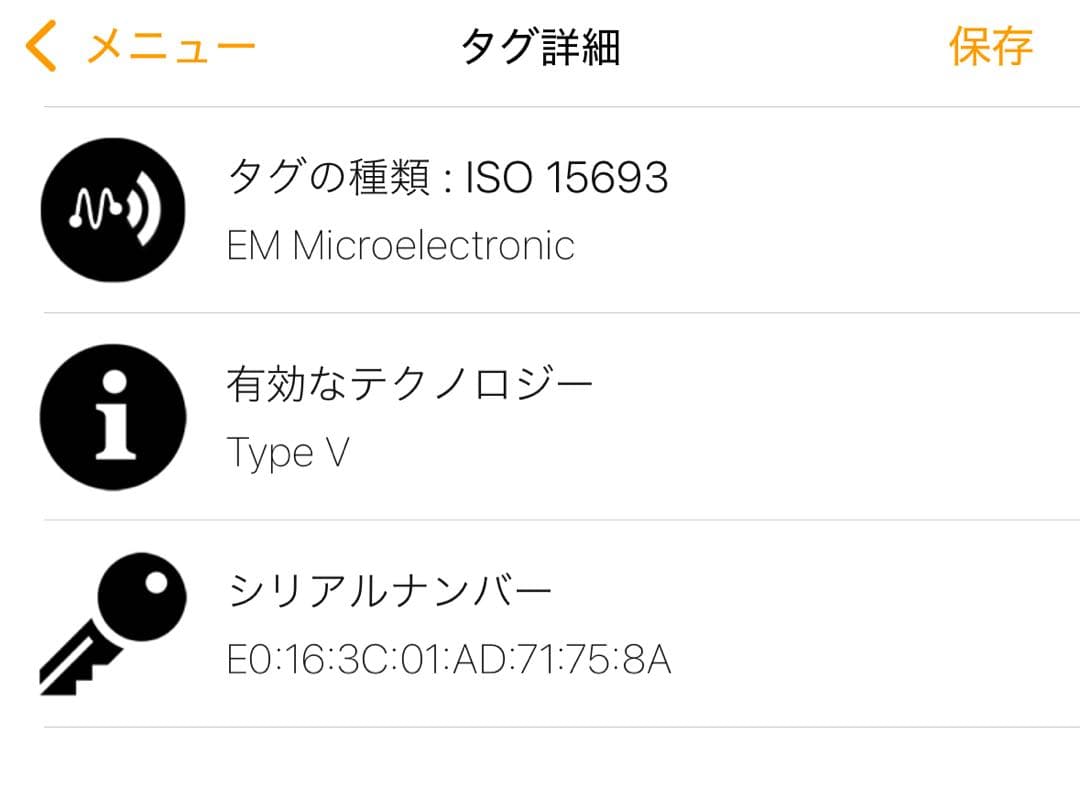Tap 保存 to save the tag
The height and width of the screenshot is (810, 1080).
point(990,47)
